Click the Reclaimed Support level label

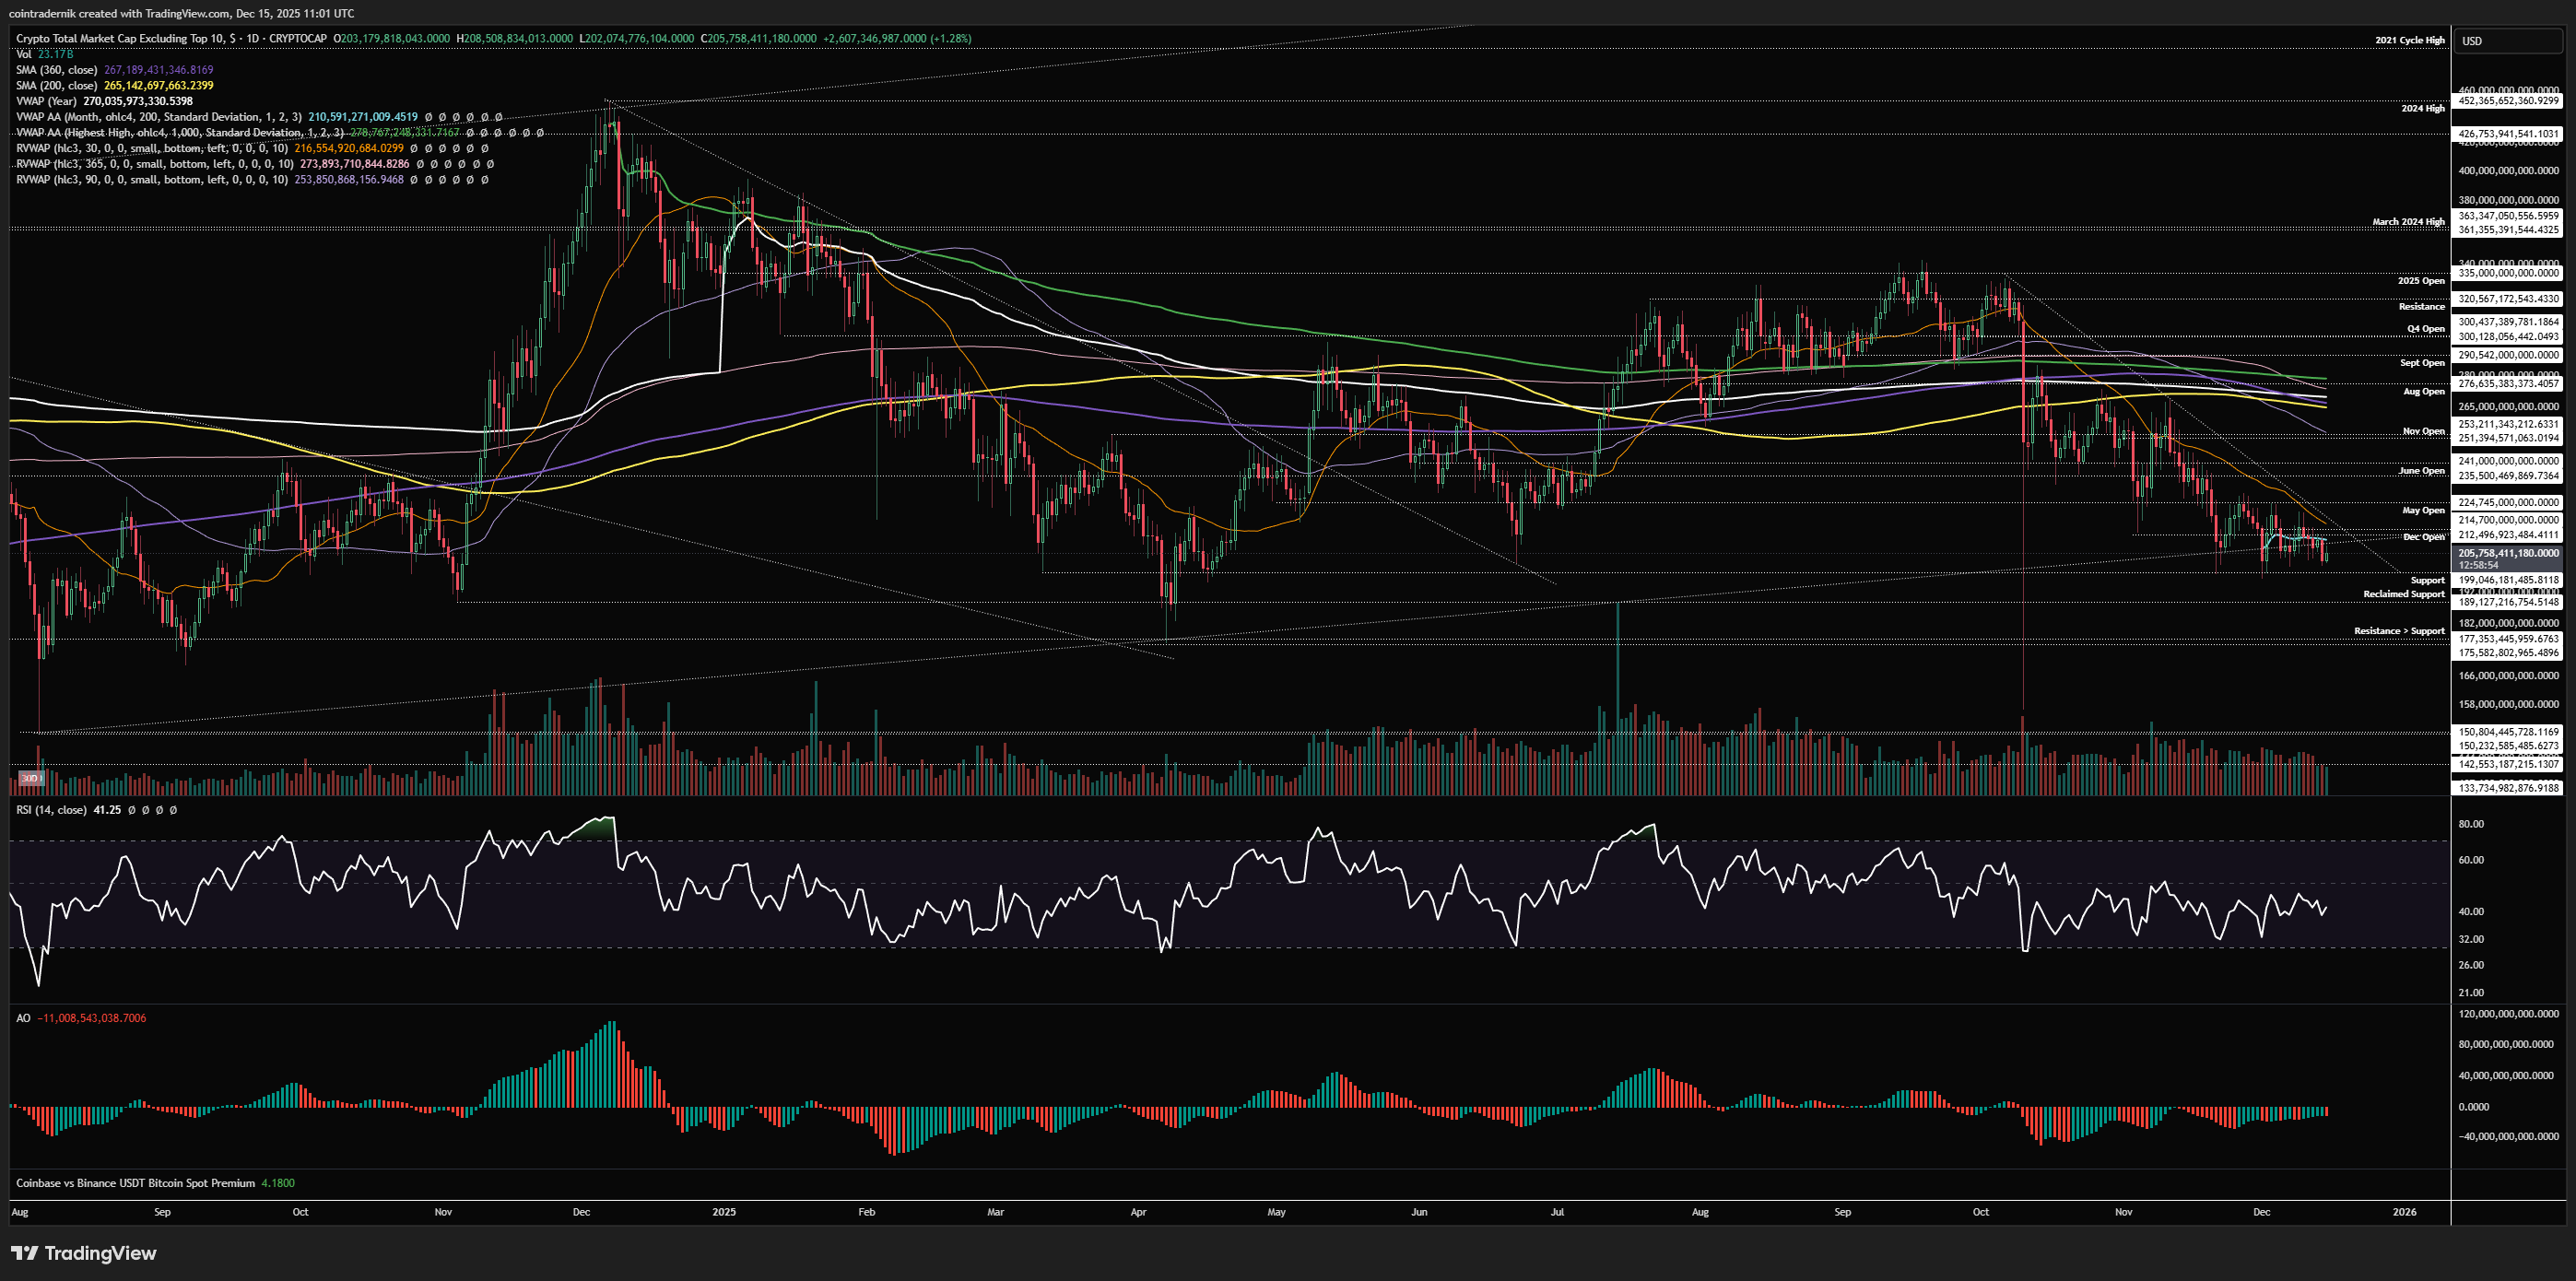(x=2403, y=594)
